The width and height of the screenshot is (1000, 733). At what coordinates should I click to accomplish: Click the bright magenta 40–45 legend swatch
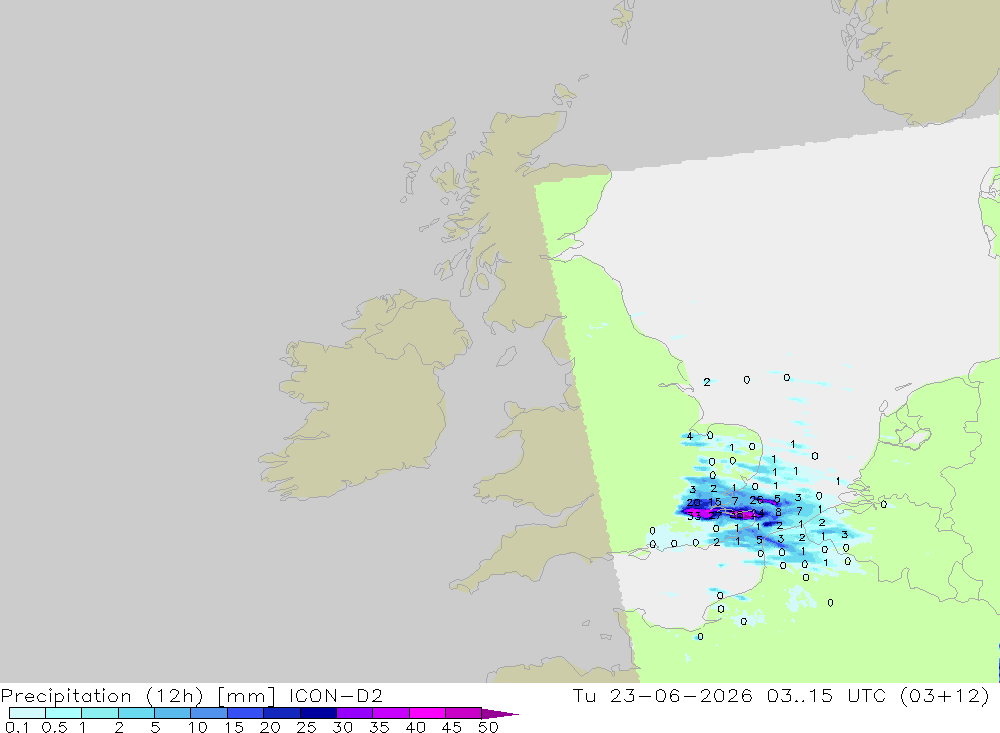tap(427, 713)
